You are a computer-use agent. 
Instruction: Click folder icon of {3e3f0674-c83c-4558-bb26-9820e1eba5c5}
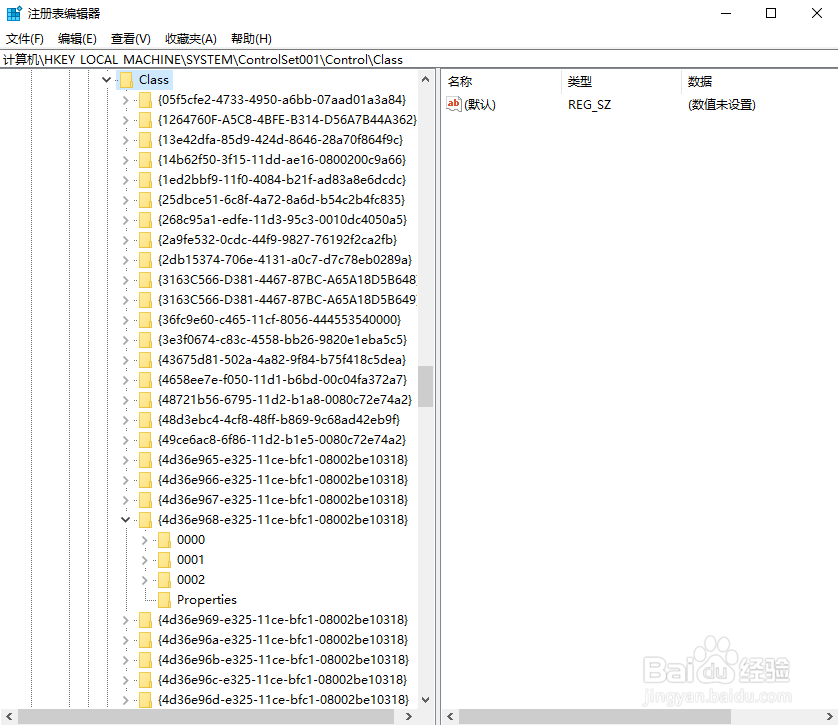(145, 340)
